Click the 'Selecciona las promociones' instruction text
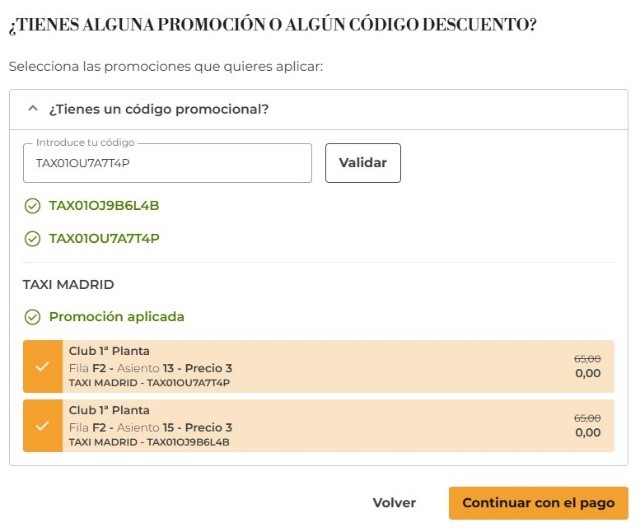The height and width of the screenshot is (532, 640). click(166, 66)
